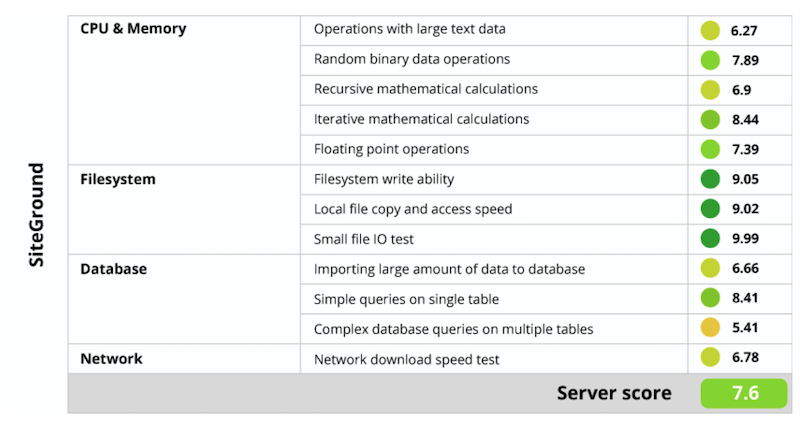Click the orange dot next to 5.41
Viewport: 800px width, 422px height.
[x=710, y=328]
